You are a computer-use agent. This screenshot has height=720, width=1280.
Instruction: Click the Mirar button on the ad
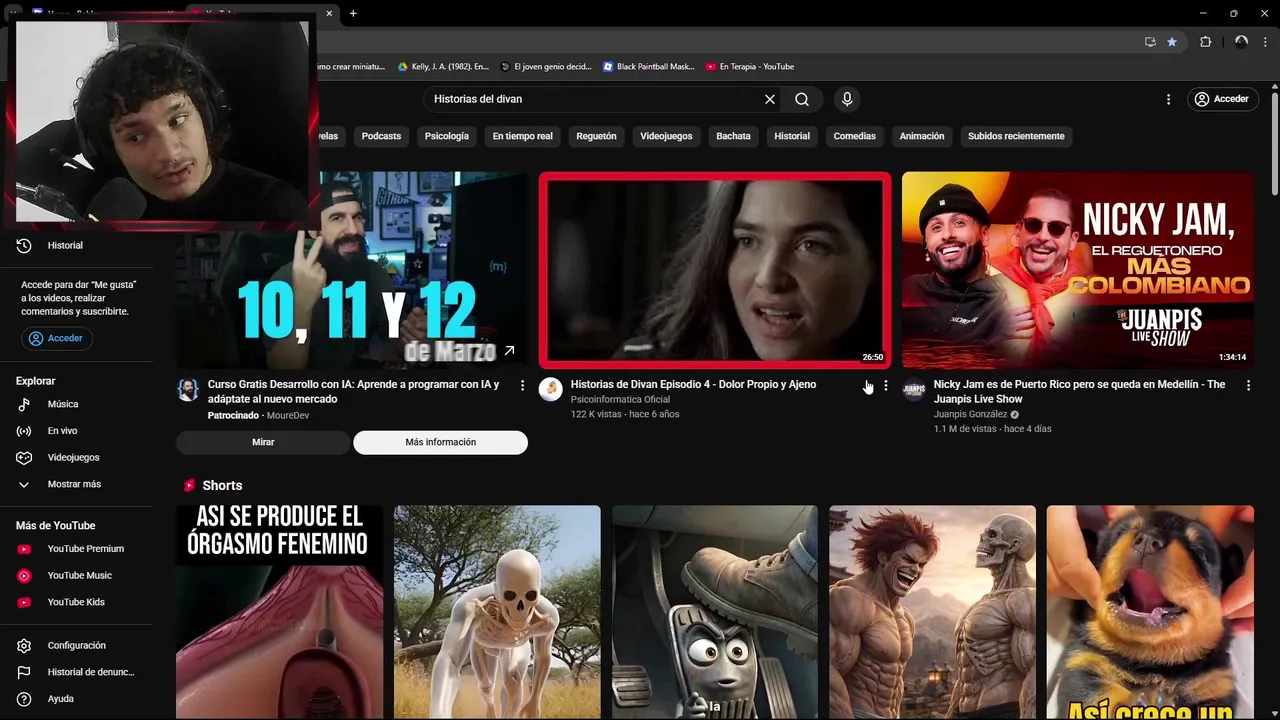click(x=263, y=442)
